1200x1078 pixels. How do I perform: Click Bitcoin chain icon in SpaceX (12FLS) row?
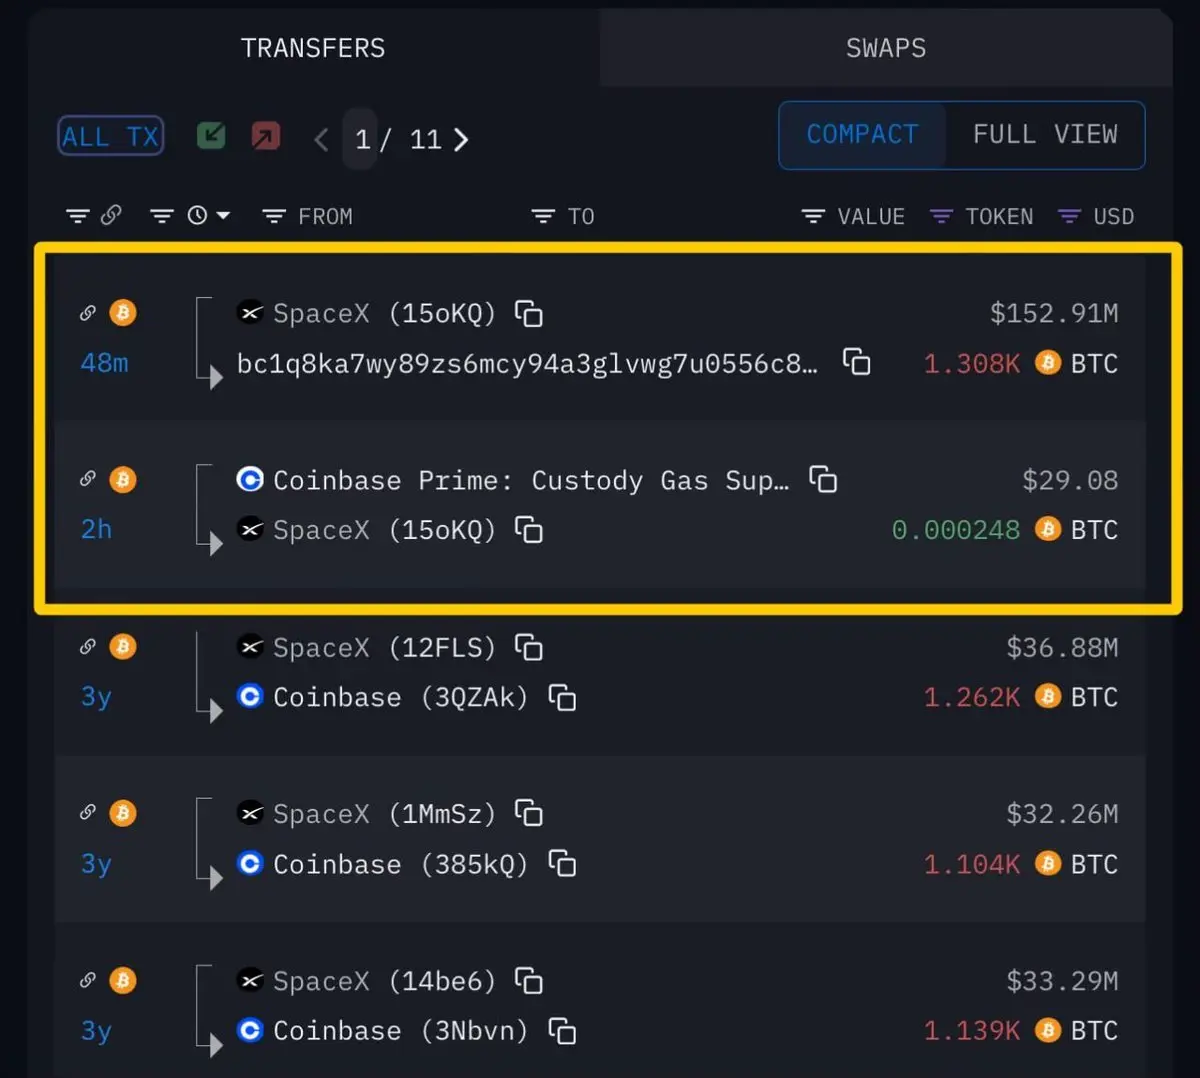pyautogui.click(x=123, y=647)
